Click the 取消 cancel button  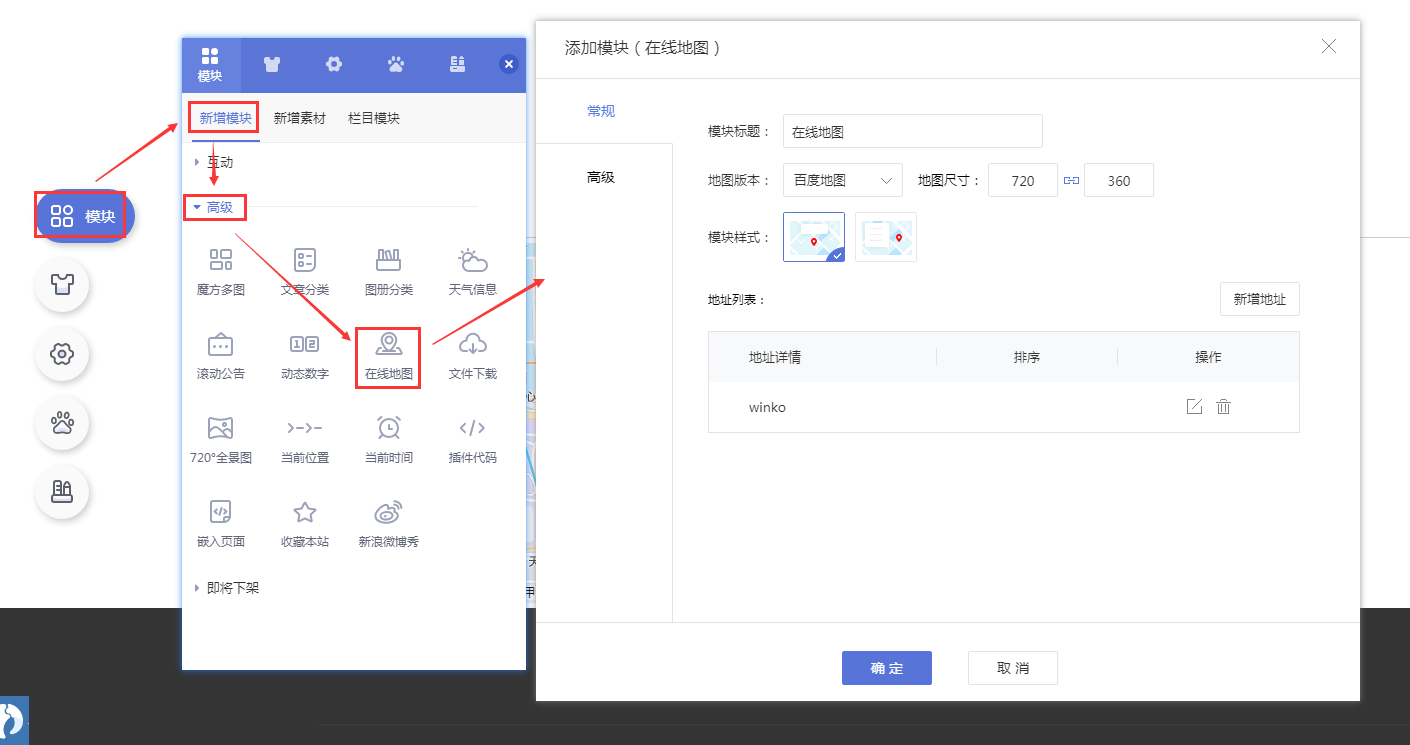pyautogui.click(x=1013, y=668)
